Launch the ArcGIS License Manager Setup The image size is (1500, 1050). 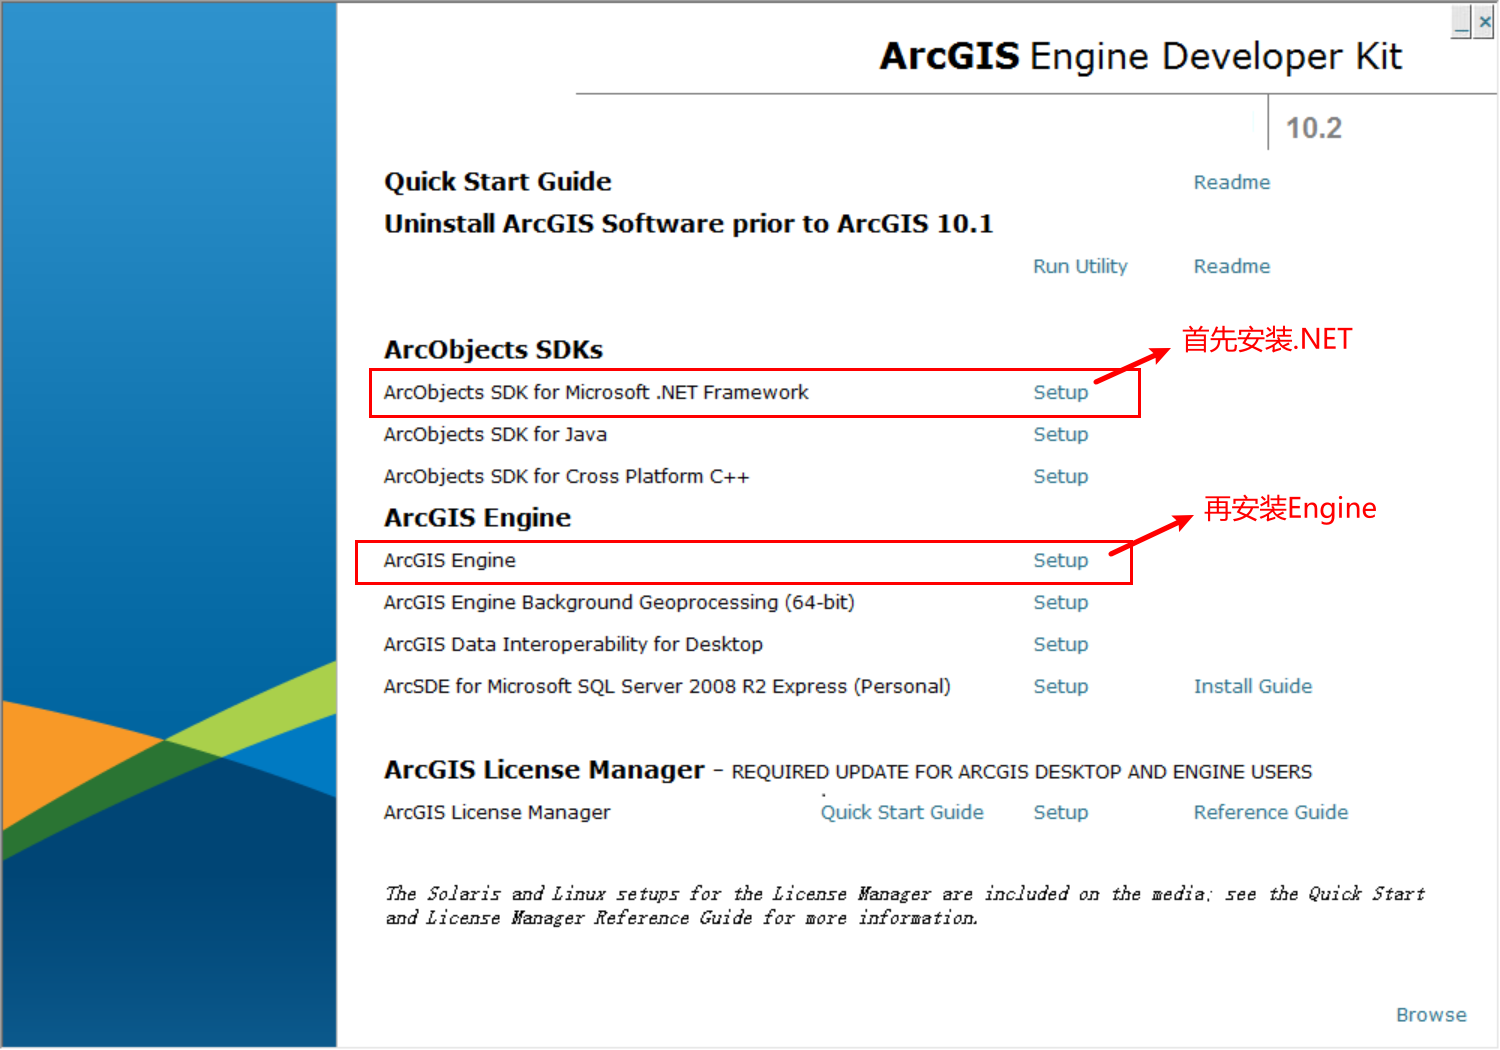point(1060,812)
